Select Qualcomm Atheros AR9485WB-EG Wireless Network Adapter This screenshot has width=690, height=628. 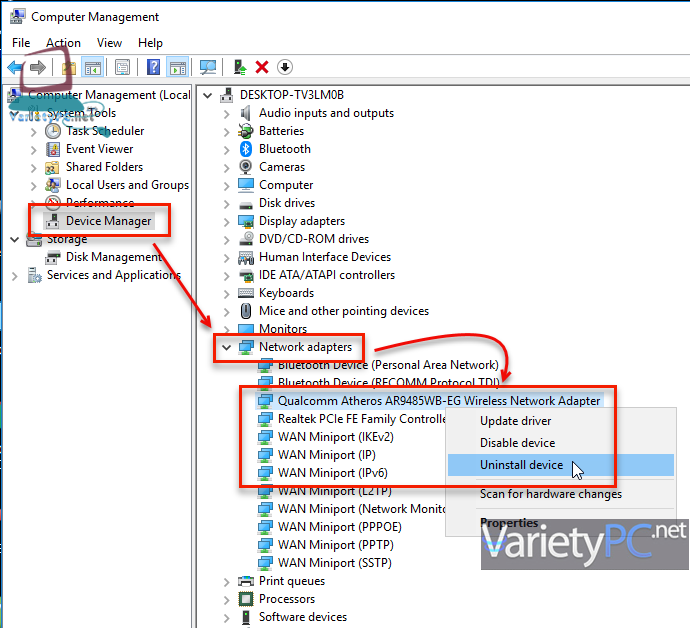pos(439,400)
